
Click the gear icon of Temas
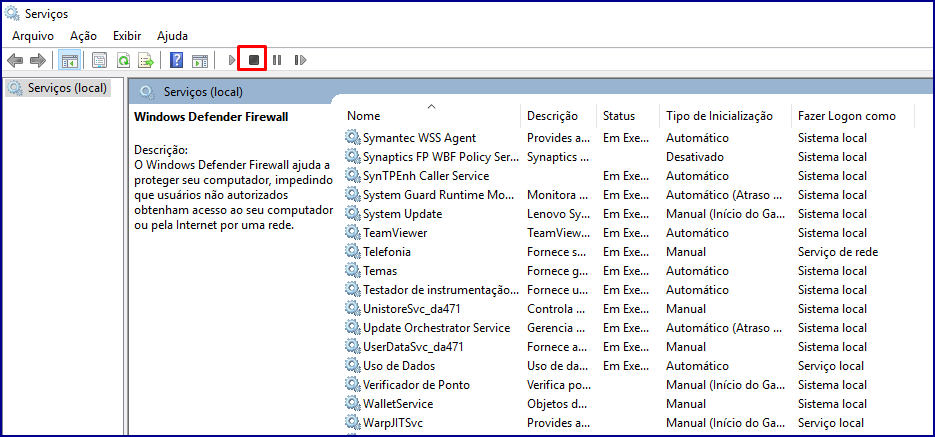pyautogui.click(x=353, y=271)
